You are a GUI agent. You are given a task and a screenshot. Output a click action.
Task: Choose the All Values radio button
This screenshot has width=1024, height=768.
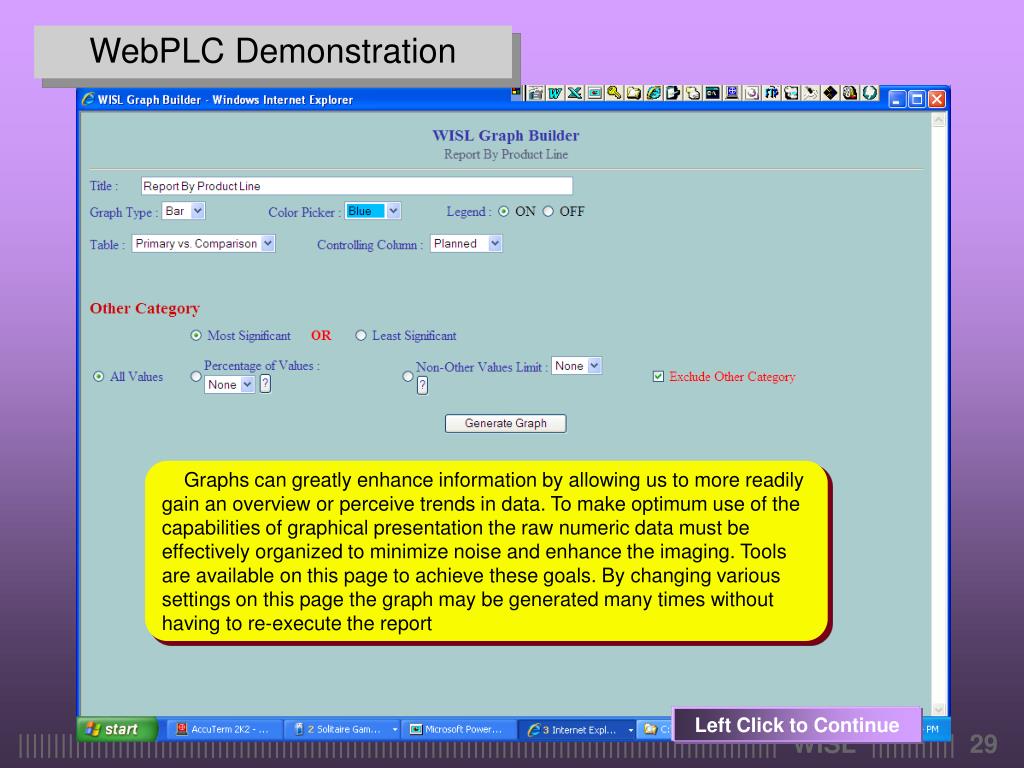99,377
